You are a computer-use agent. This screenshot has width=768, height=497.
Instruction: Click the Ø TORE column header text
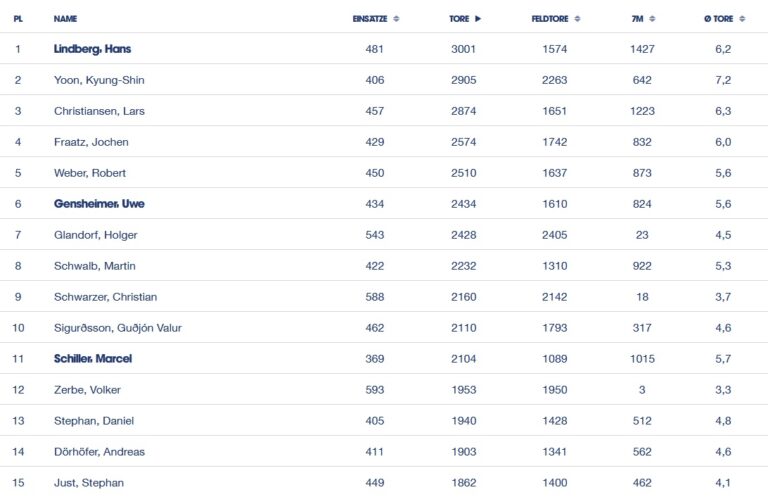coord(719,19)
